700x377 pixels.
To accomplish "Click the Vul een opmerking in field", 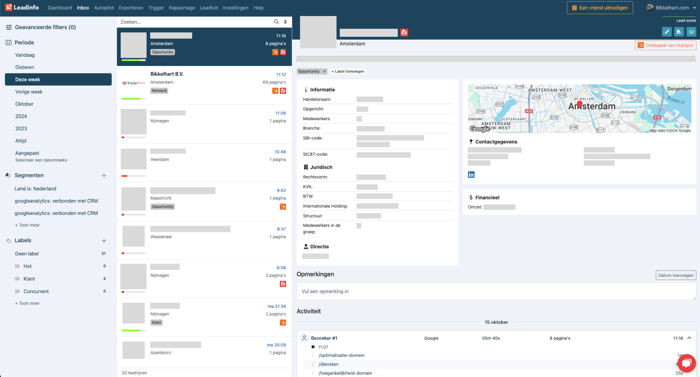I will click(x=496, y=291).
